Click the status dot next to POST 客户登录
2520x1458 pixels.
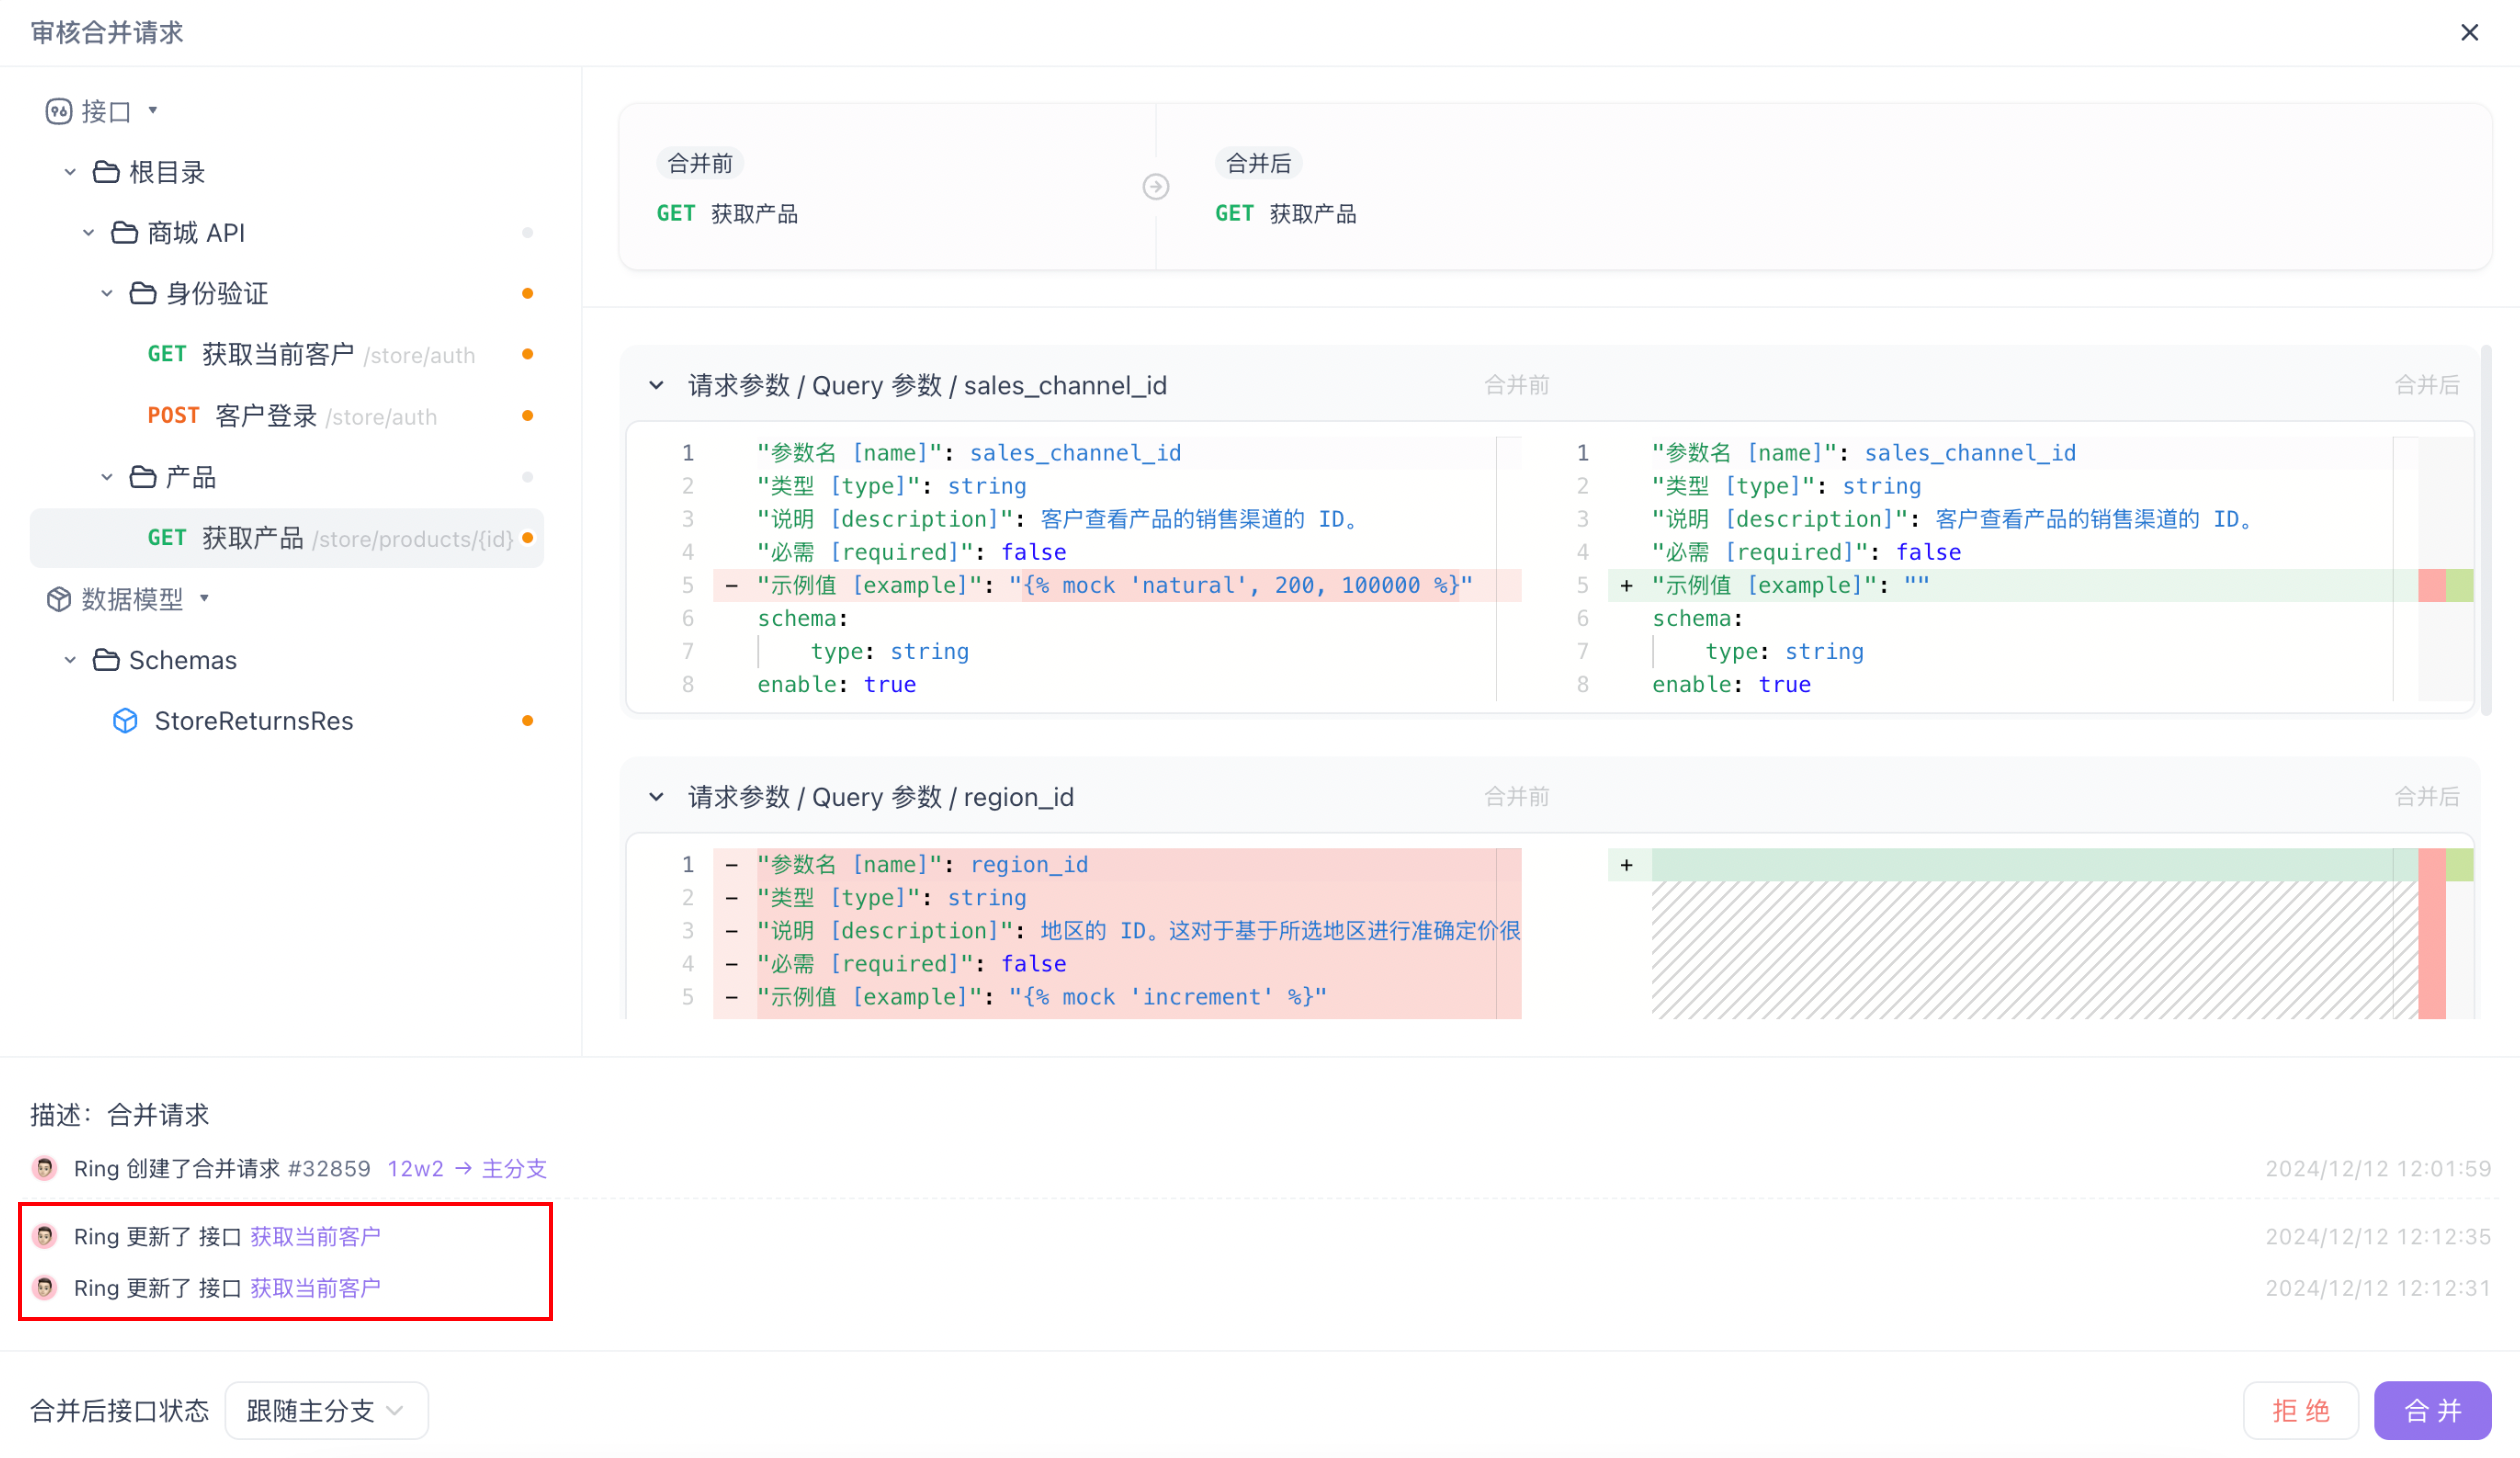pyautogui.click(x=528, y=415)
